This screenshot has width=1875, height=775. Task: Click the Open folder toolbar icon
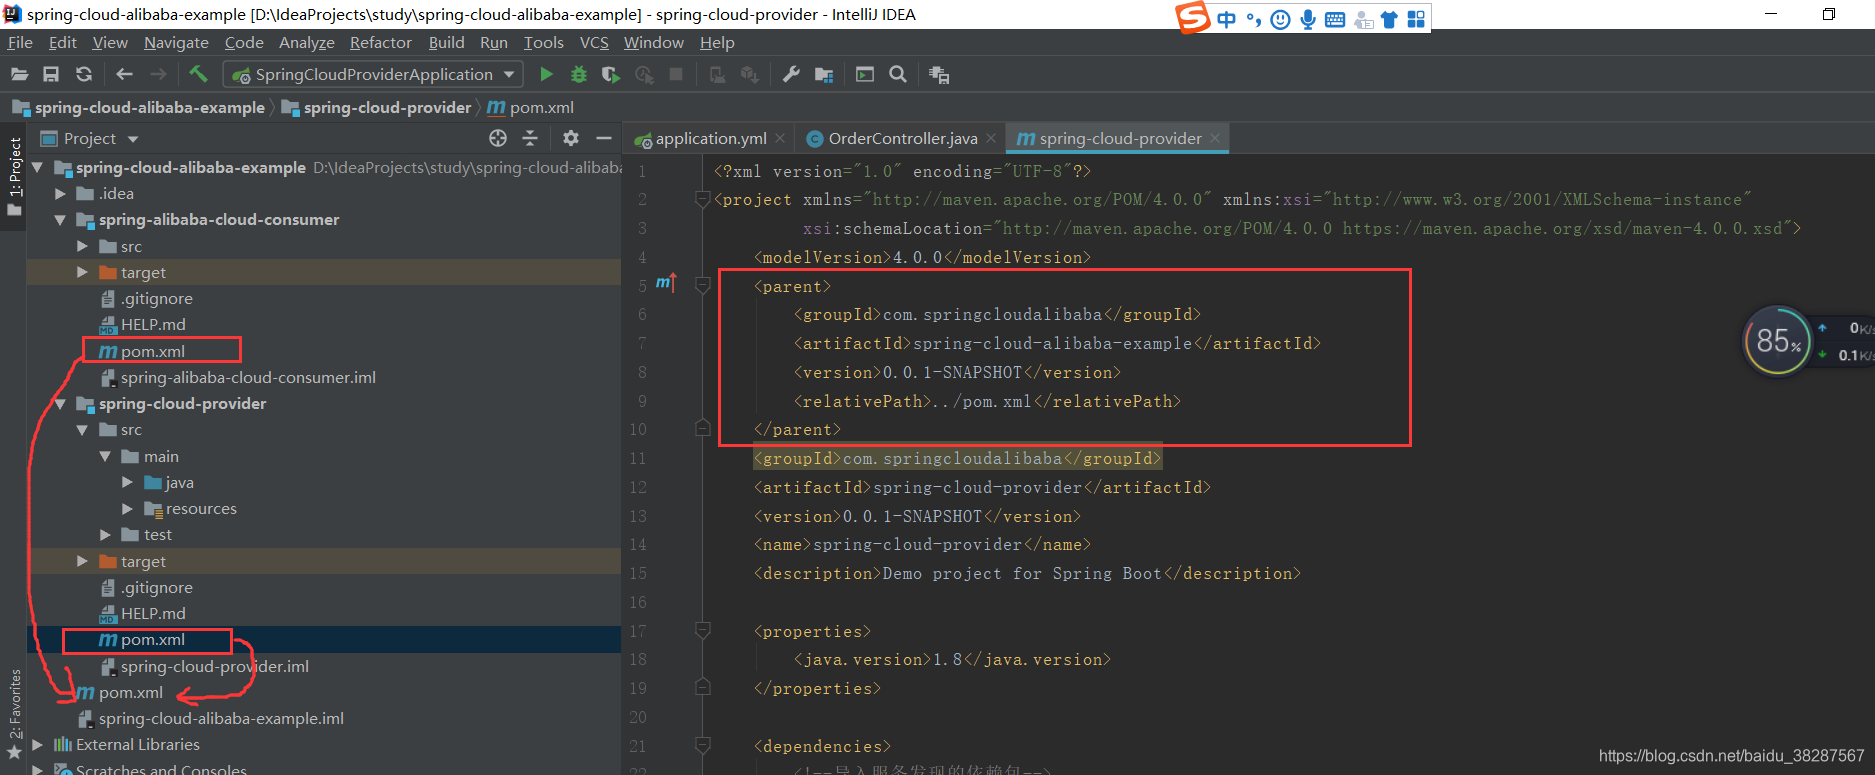19,74
